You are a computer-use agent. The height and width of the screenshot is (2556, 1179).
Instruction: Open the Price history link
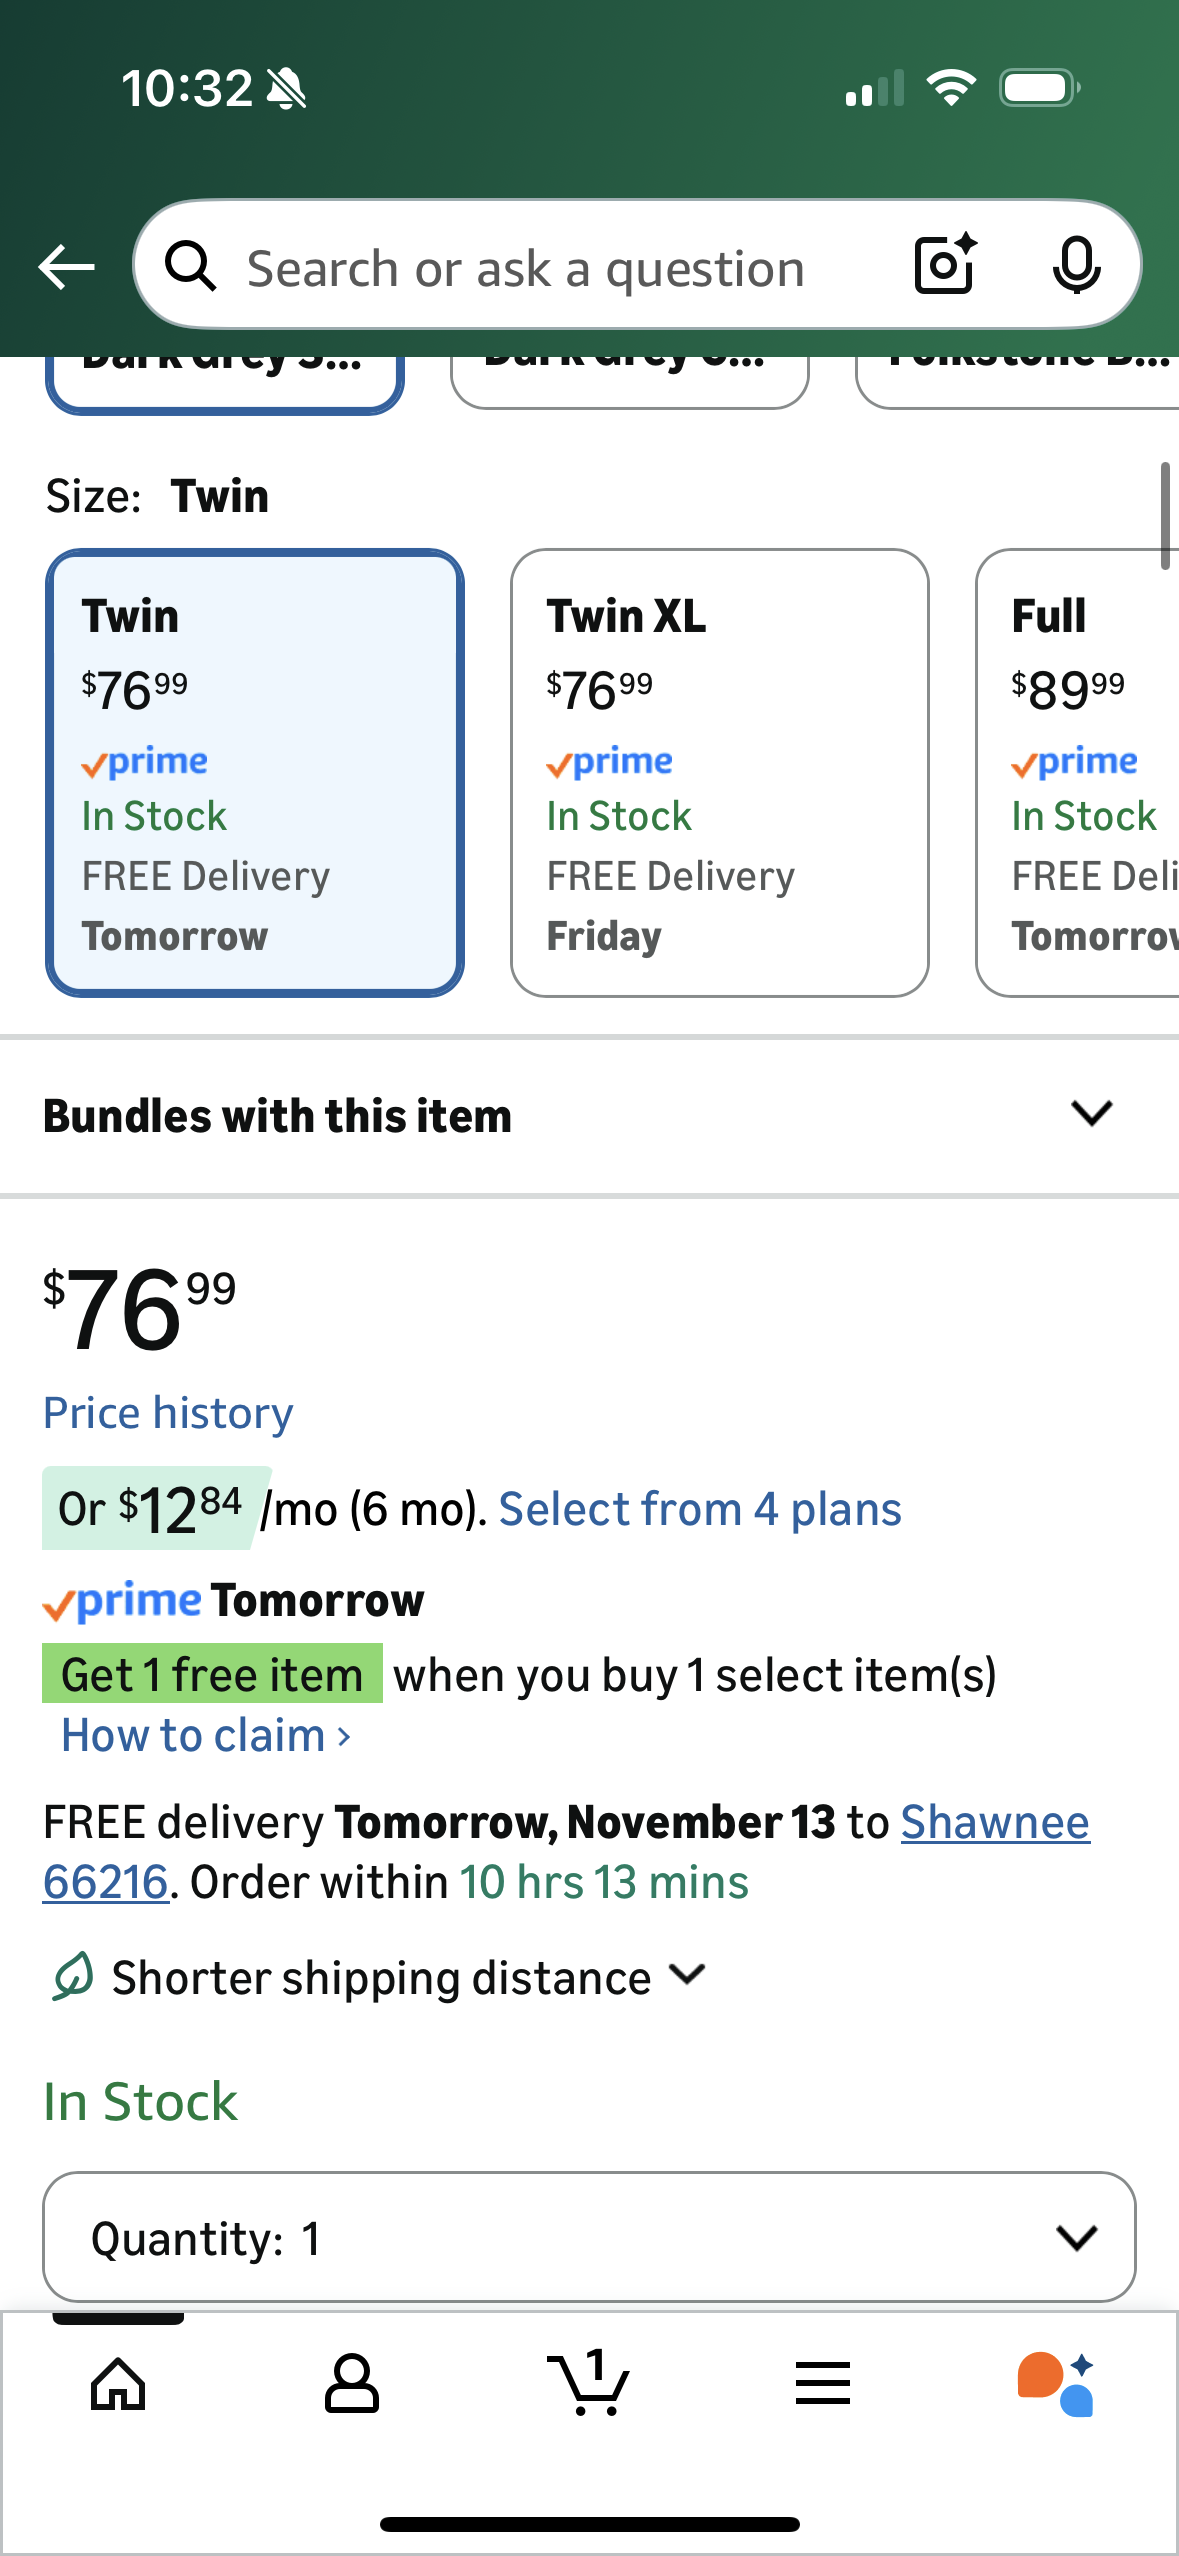click(168, 1413)
